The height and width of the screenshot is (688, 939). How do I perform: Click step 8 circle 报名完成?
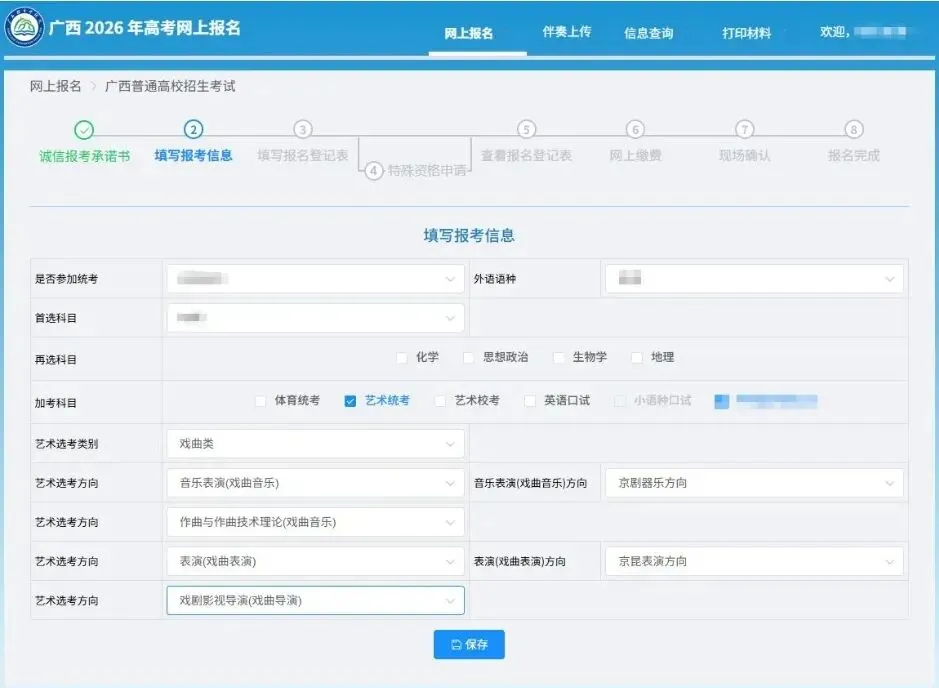click(853, 129)
